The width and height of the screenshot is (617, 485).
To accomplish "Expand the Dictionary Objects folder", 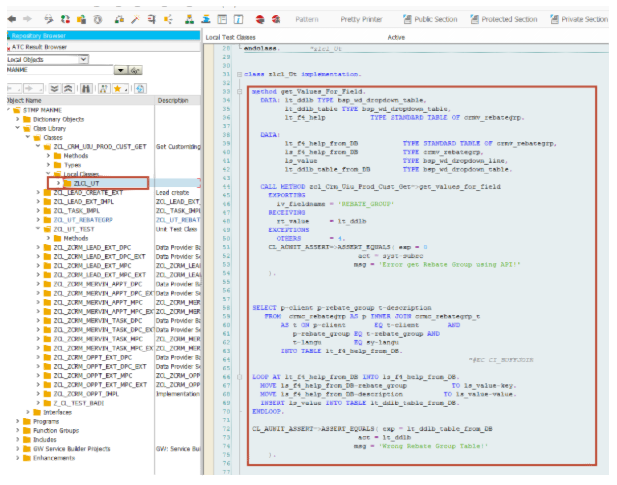I will coord(18,119).
